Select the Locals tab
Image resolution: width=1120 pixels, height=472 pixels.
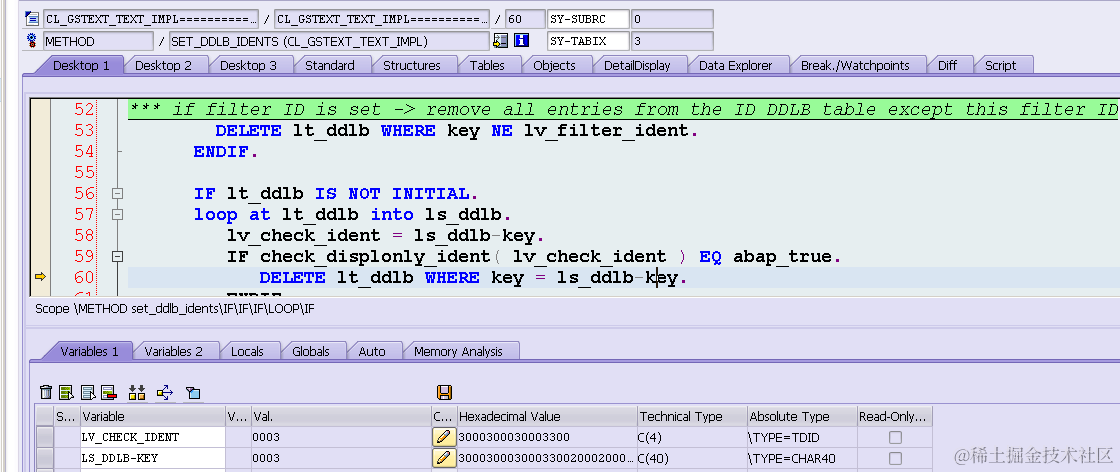click(x=246, y=351)
